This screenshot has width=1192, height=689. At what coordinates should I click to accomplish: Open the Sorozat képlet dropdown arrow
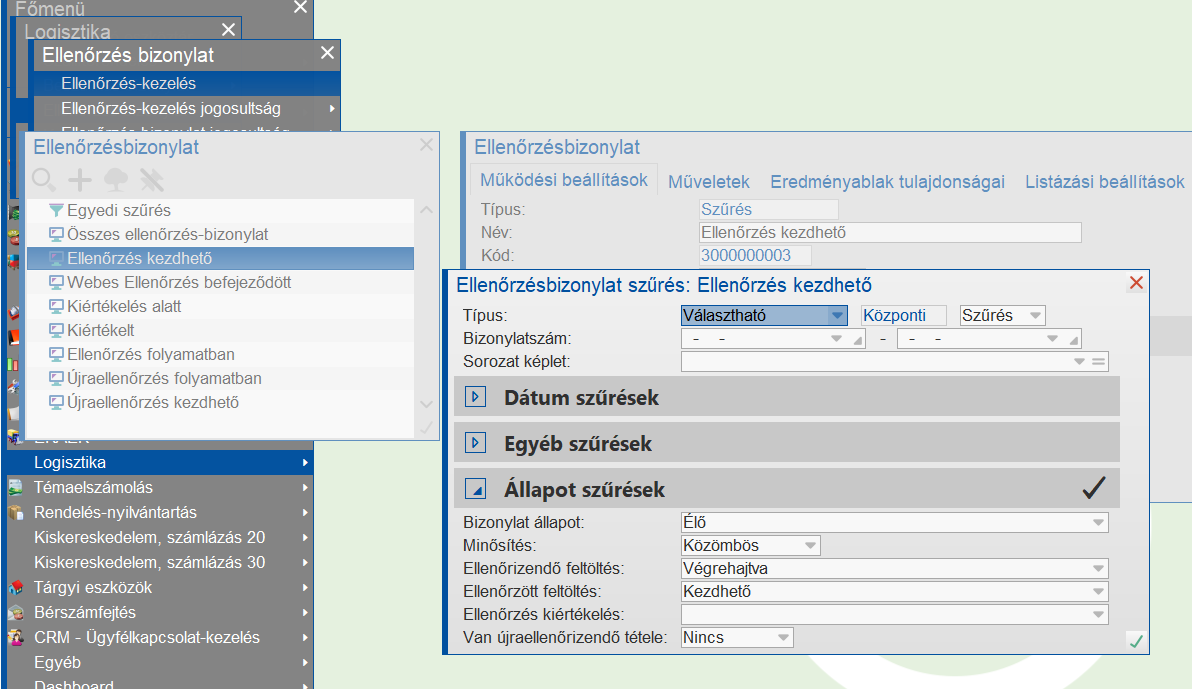(x=1079, y=362)
